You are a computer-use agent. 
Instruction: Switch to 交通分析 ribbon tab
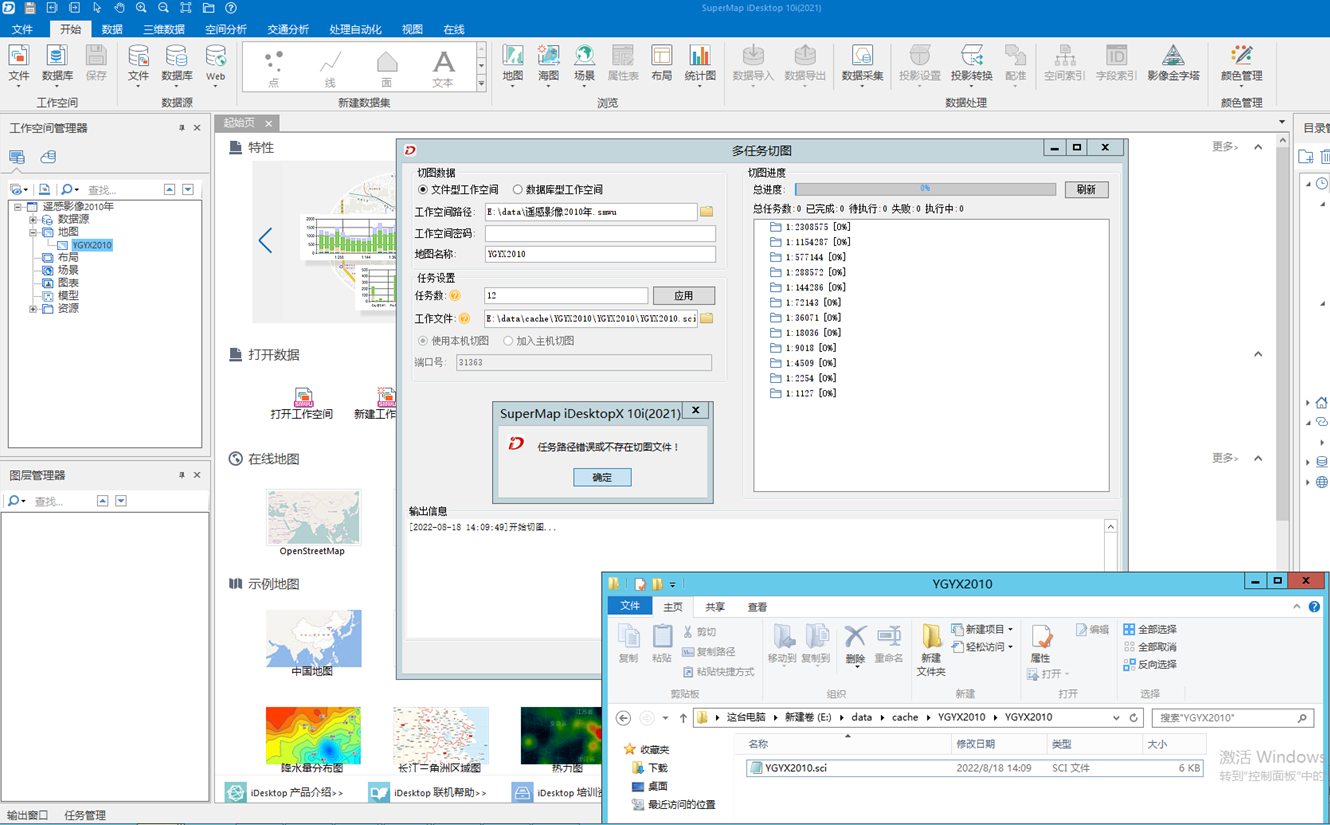click(x=288, y=29)
